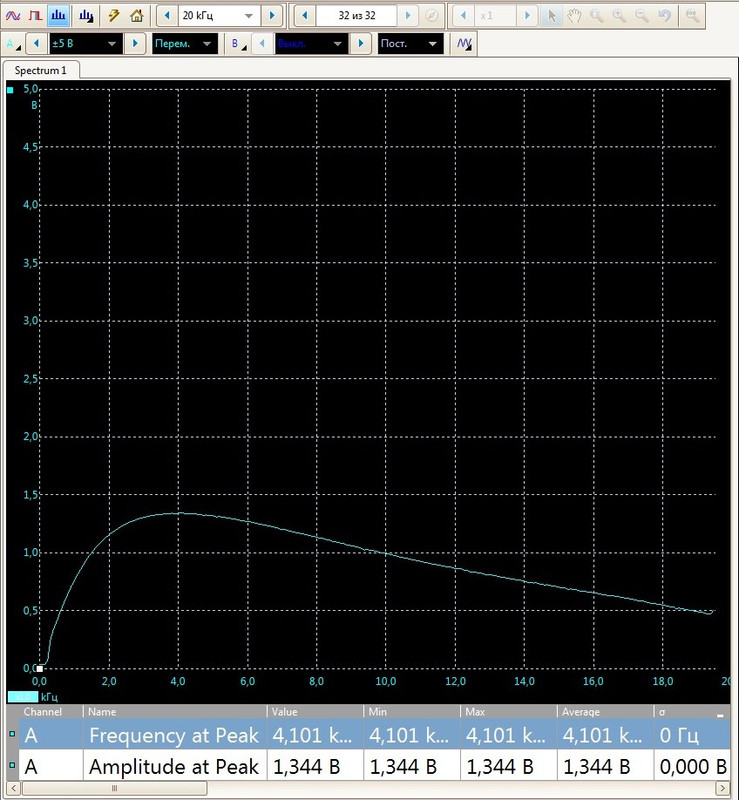Click the Min column header
This screenshot has width=739, height=800.
click(411, 712)
